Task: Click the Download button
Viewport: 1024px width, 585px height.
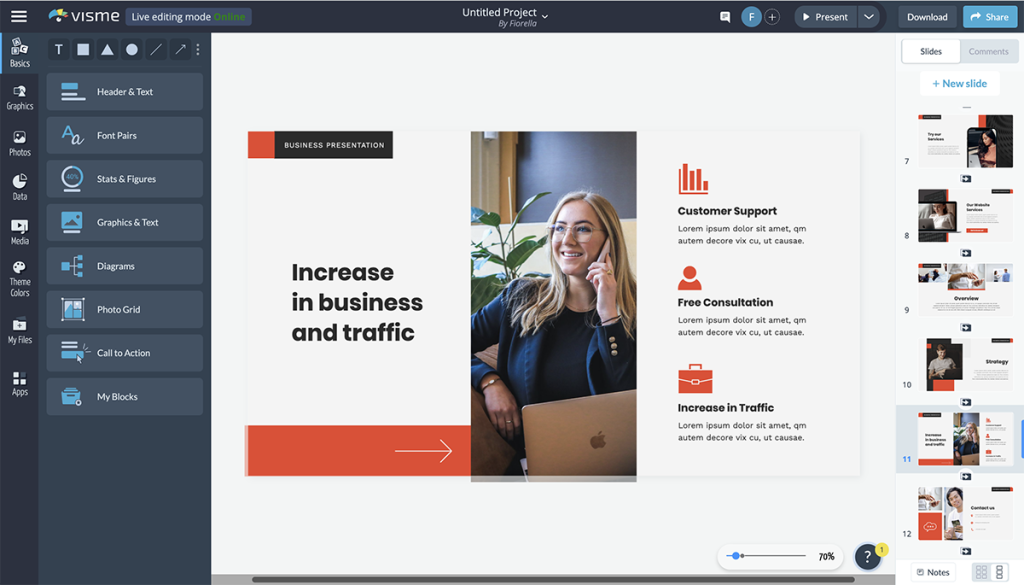Action: coord(926,16)
